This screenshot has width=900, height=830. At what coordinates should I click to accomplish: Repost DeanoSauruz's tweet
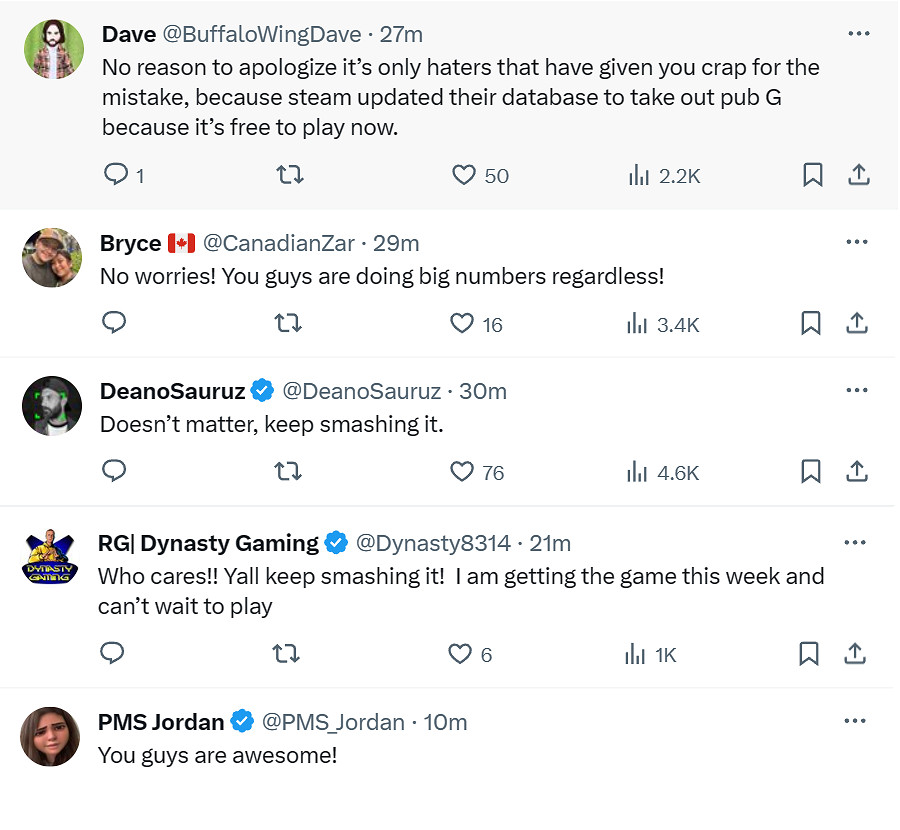click(287, 472)
